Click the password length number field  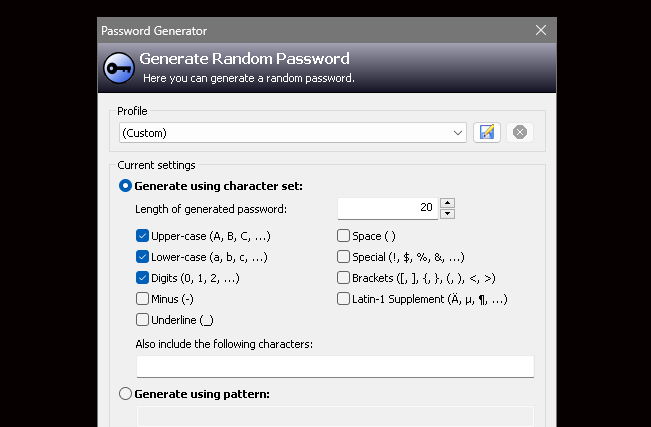pos(387,208)
